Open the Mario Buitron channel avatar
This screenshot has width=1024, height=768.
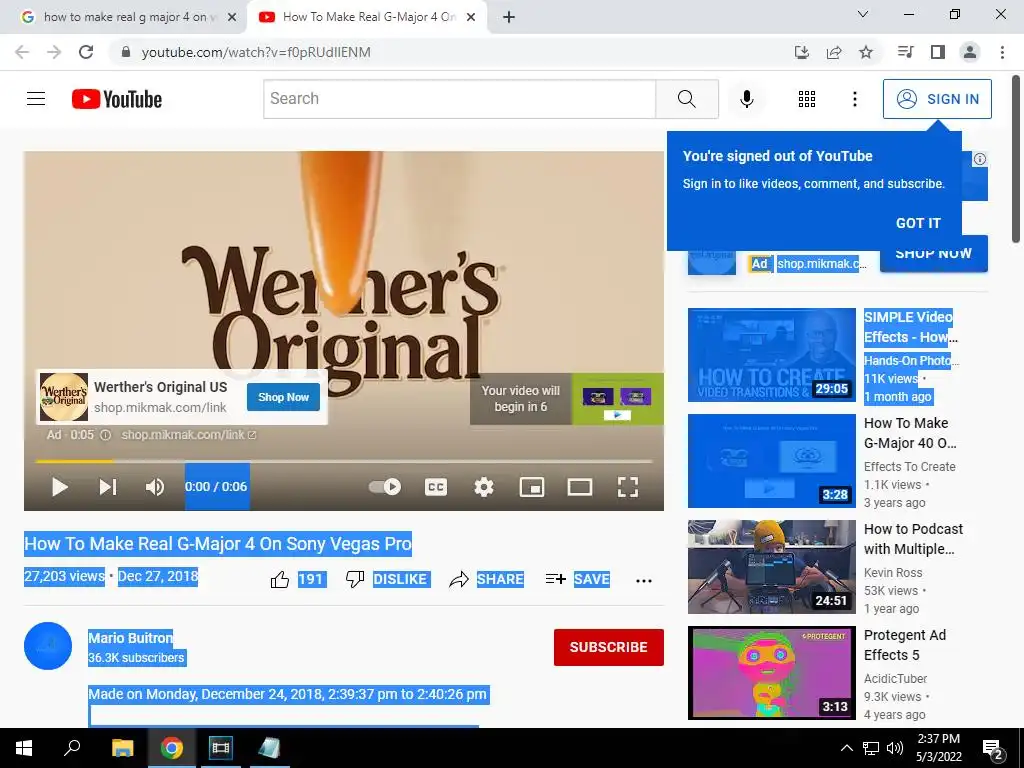pyautogui.click(x=48, y=646)
